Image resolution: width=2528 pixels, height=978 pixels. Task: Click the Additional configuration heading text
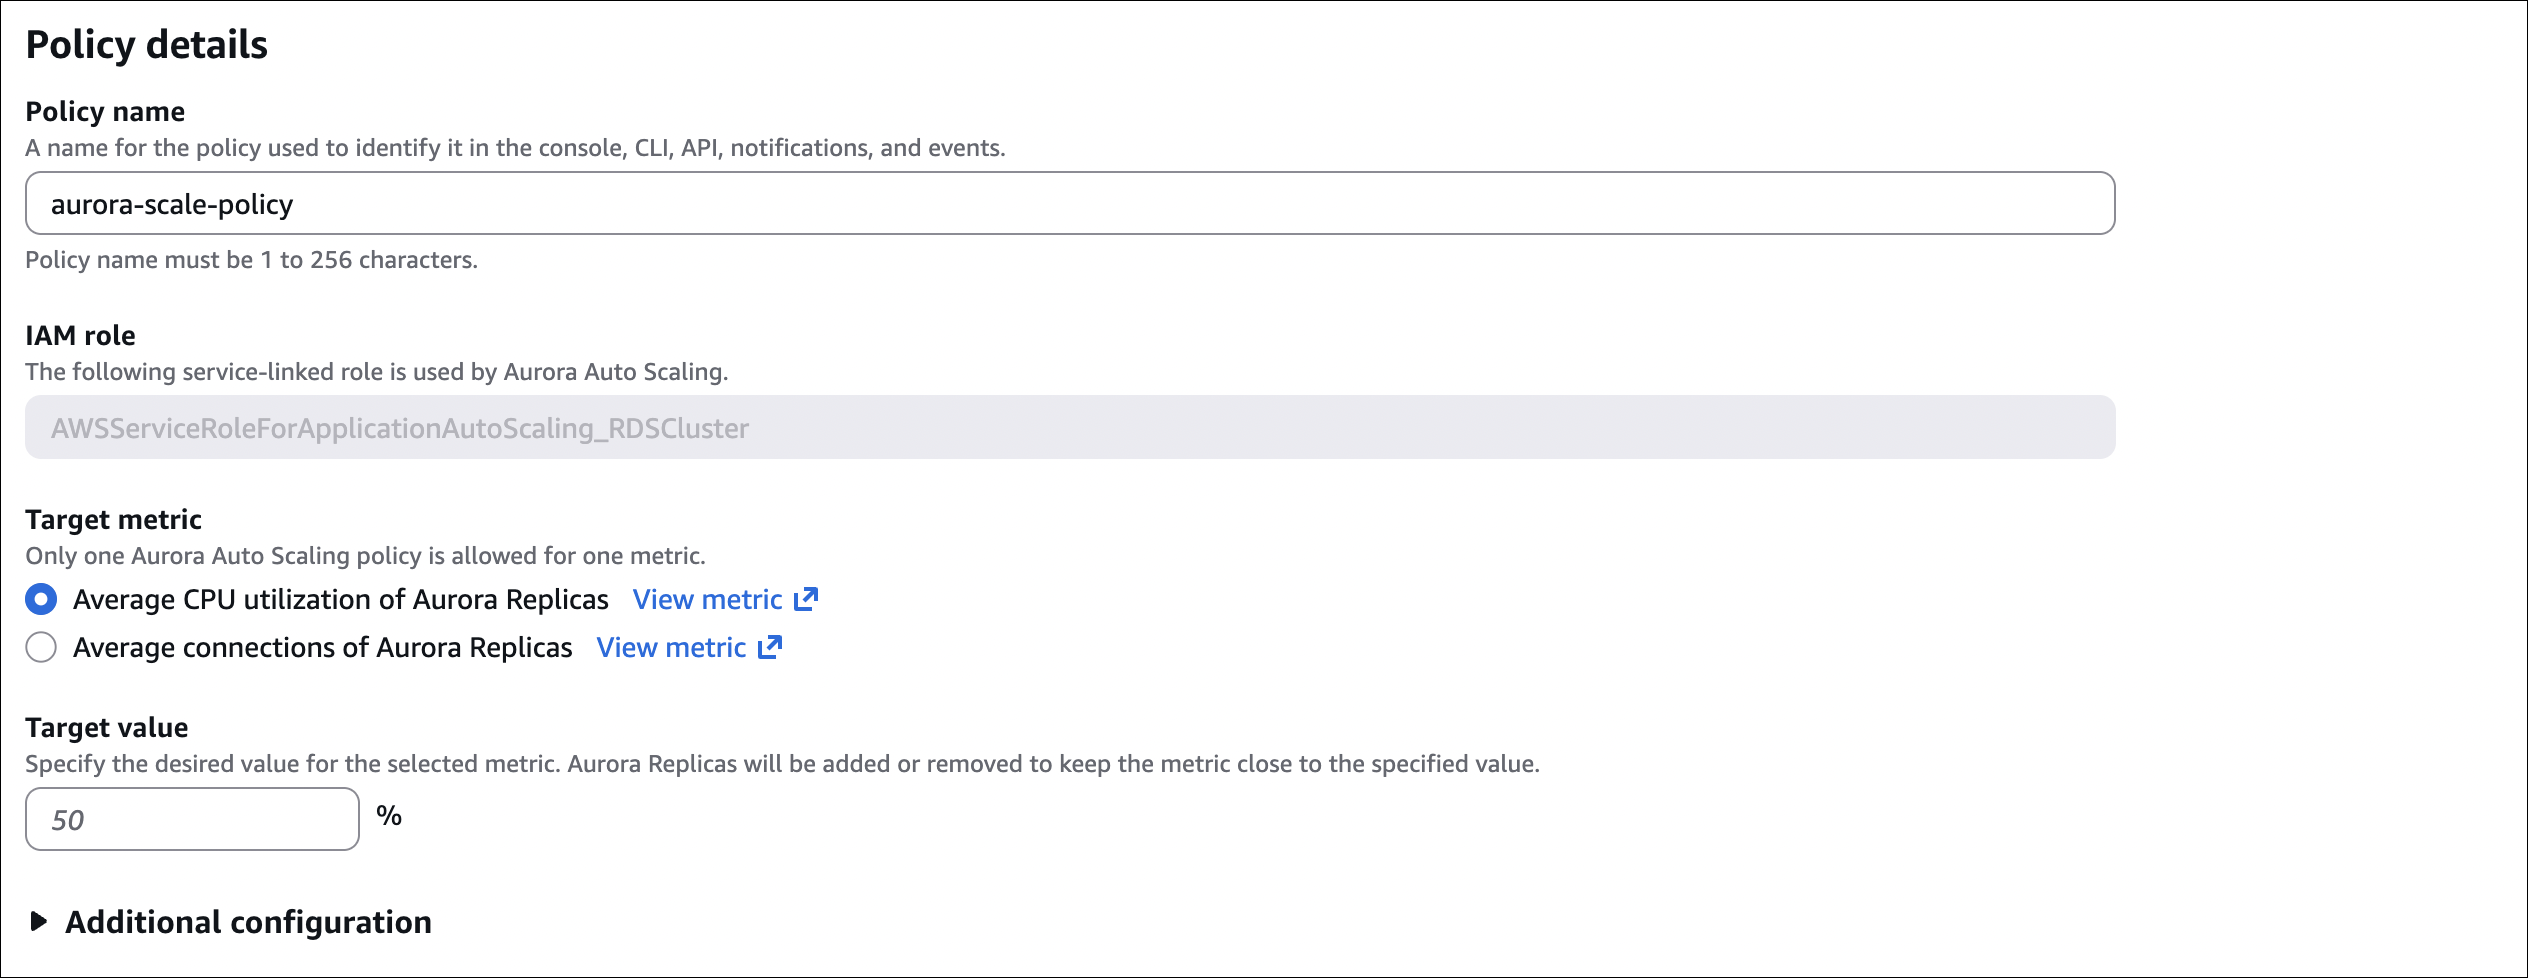[x=248, y=921]
